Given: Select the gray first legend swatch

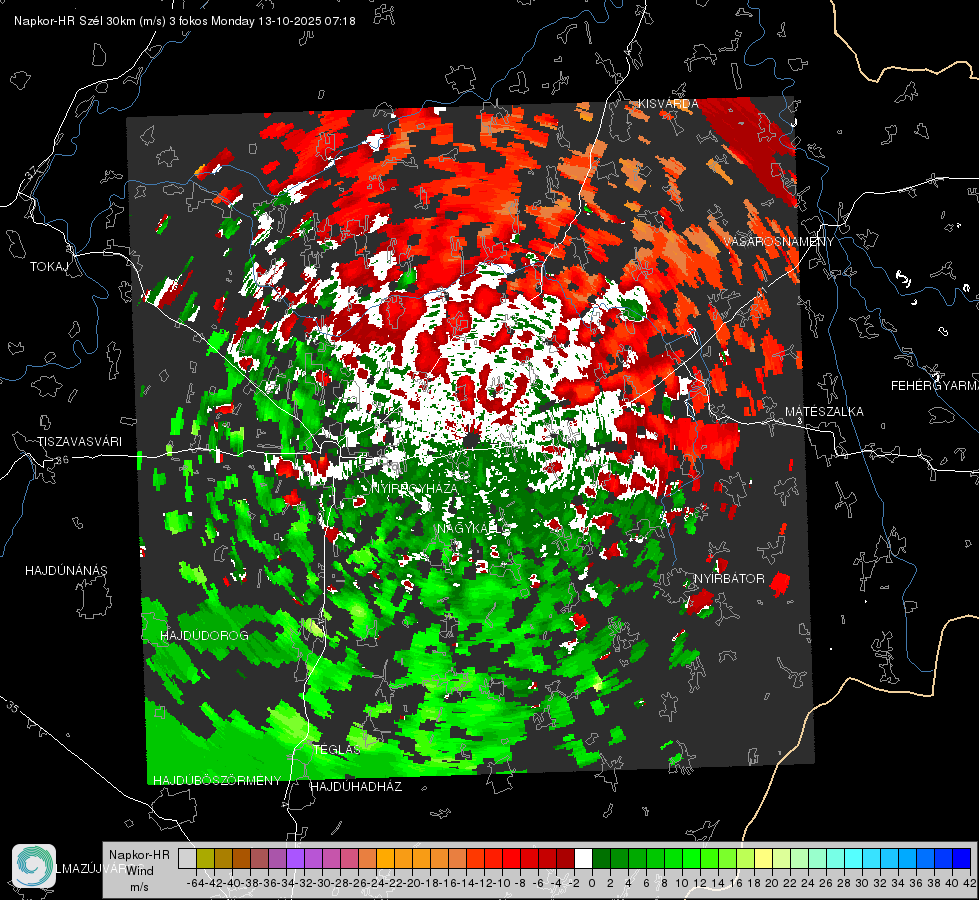Looking at the screenshot, I should pyautogui.click(x=187, y=858).
